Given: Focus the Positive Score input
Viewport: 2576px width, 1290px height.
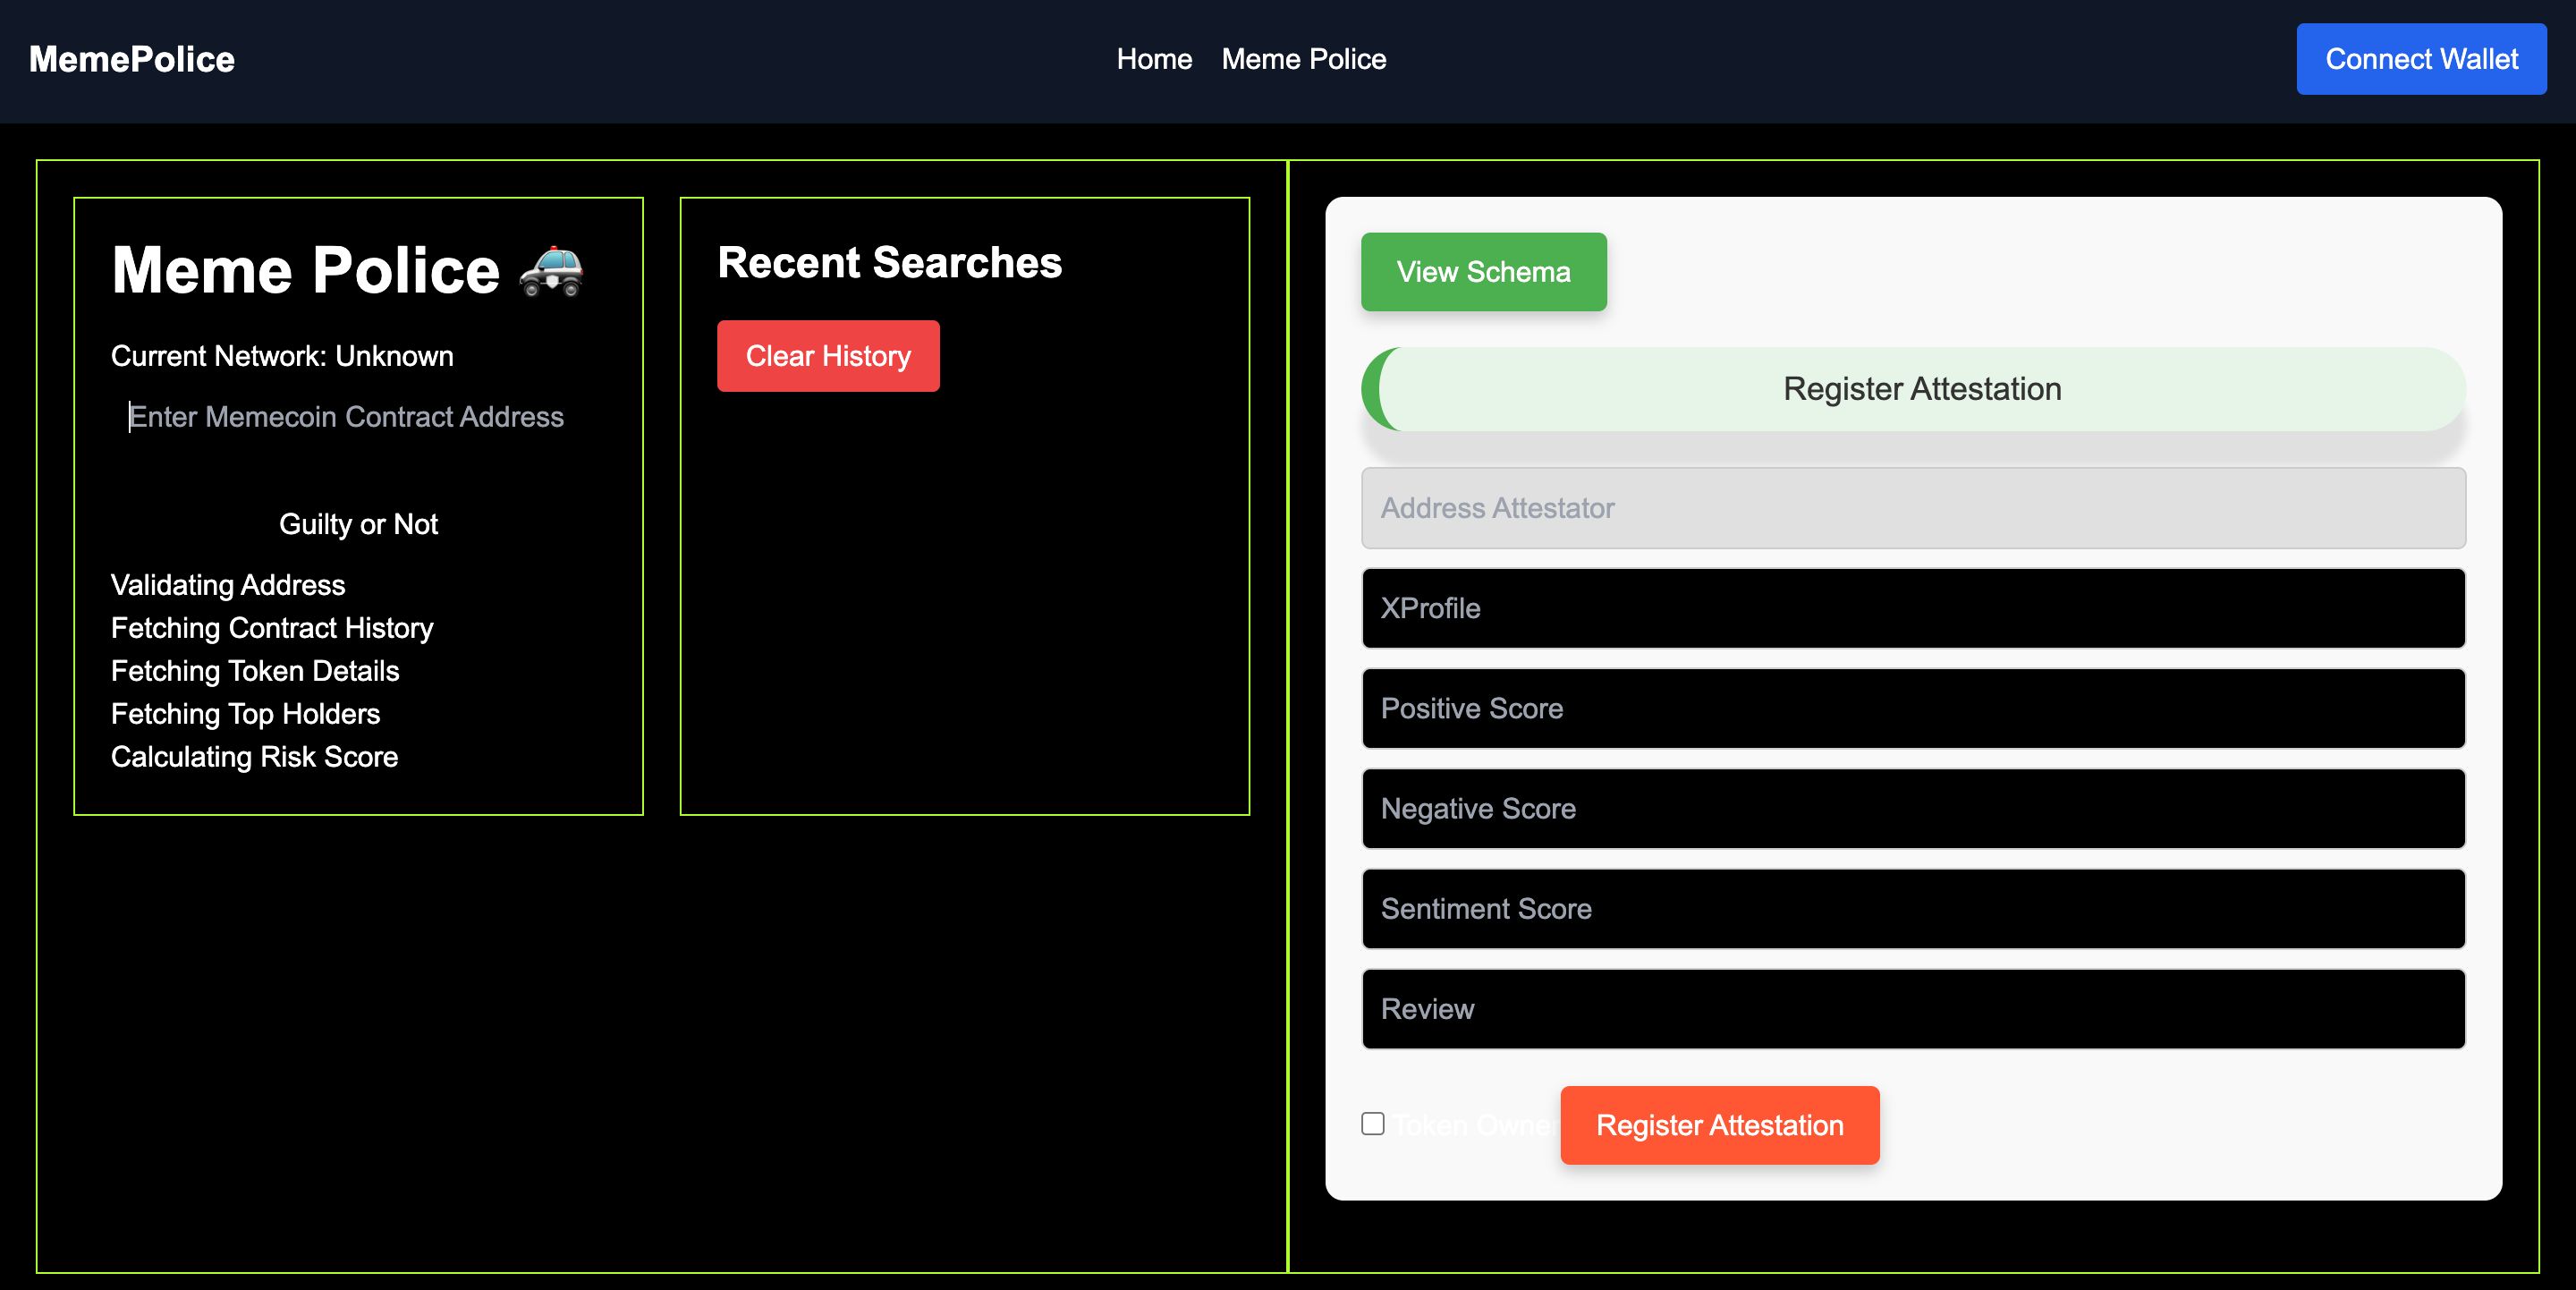Looking at the screenshot, I should pos(1913,708).
